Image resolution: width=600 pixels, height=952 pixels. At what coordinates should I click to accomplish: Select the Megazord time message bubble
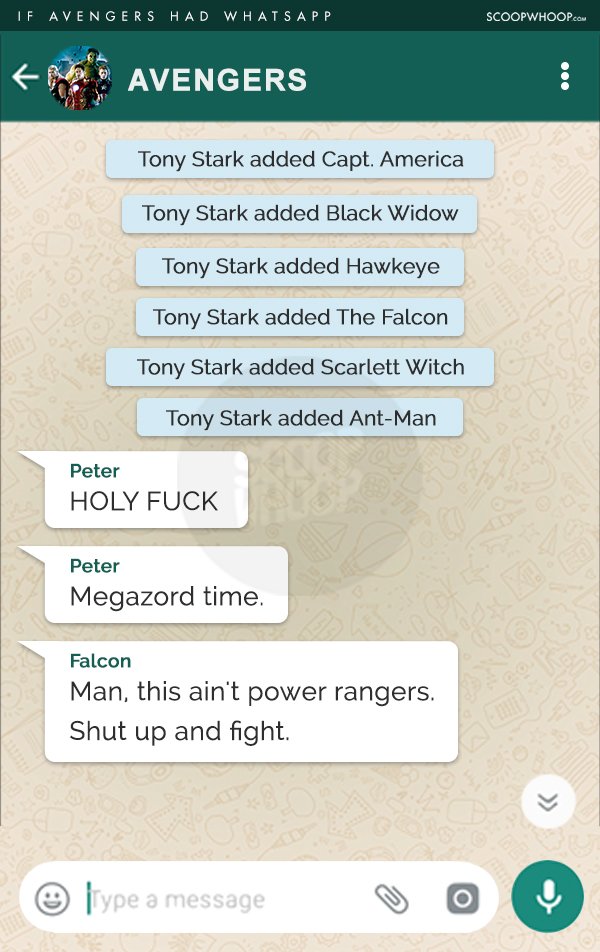tap(166, 585)
